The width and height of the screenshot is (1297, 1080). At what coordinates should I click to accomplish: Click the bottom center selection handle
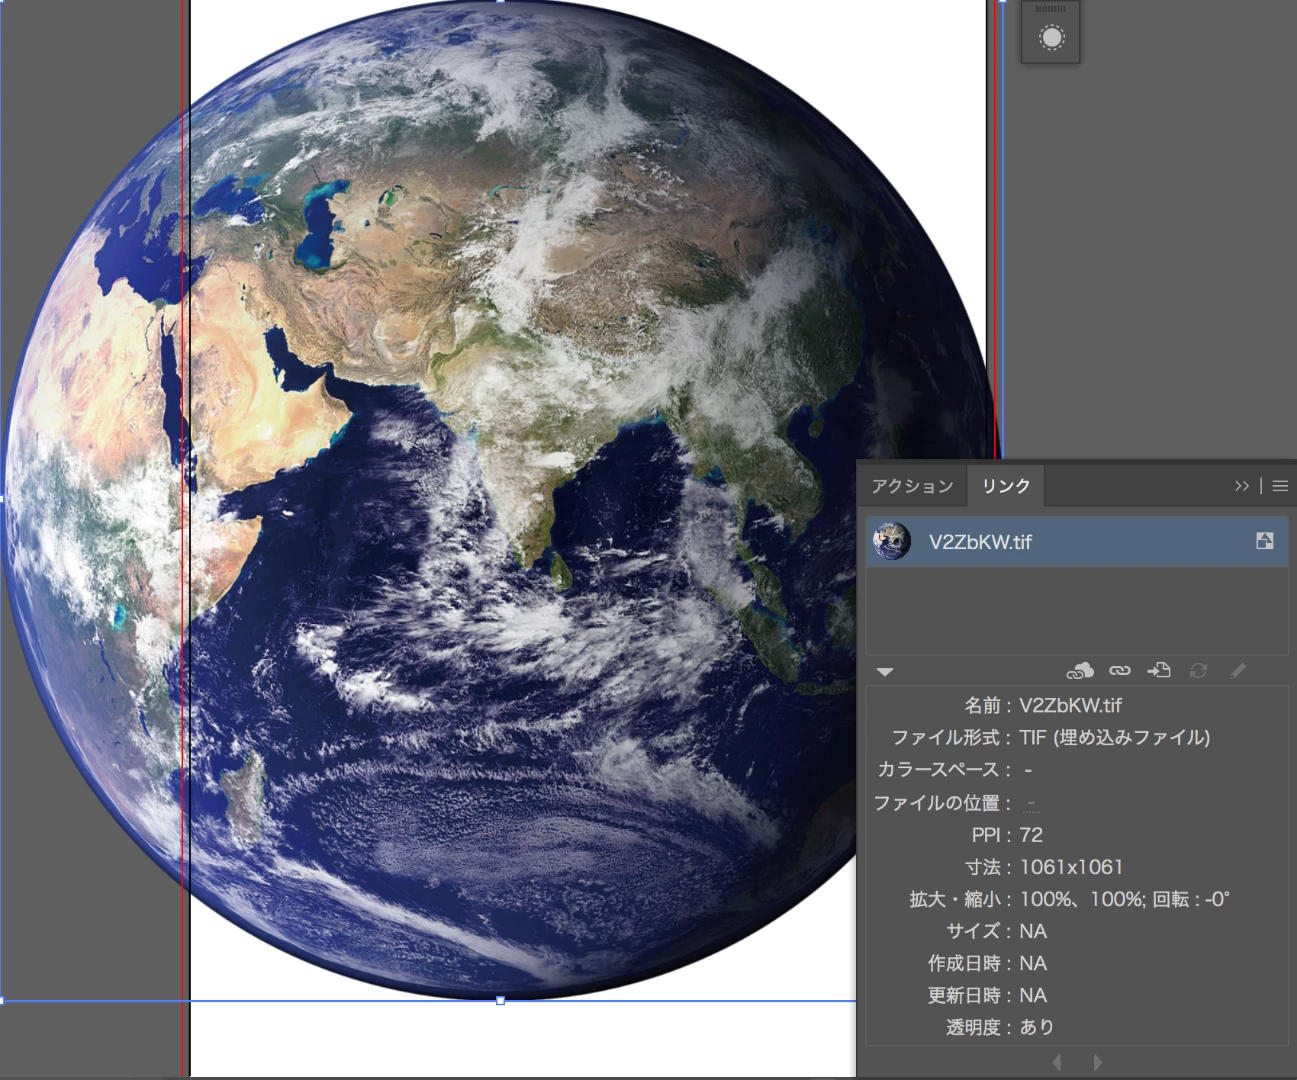coord(500,1000)
